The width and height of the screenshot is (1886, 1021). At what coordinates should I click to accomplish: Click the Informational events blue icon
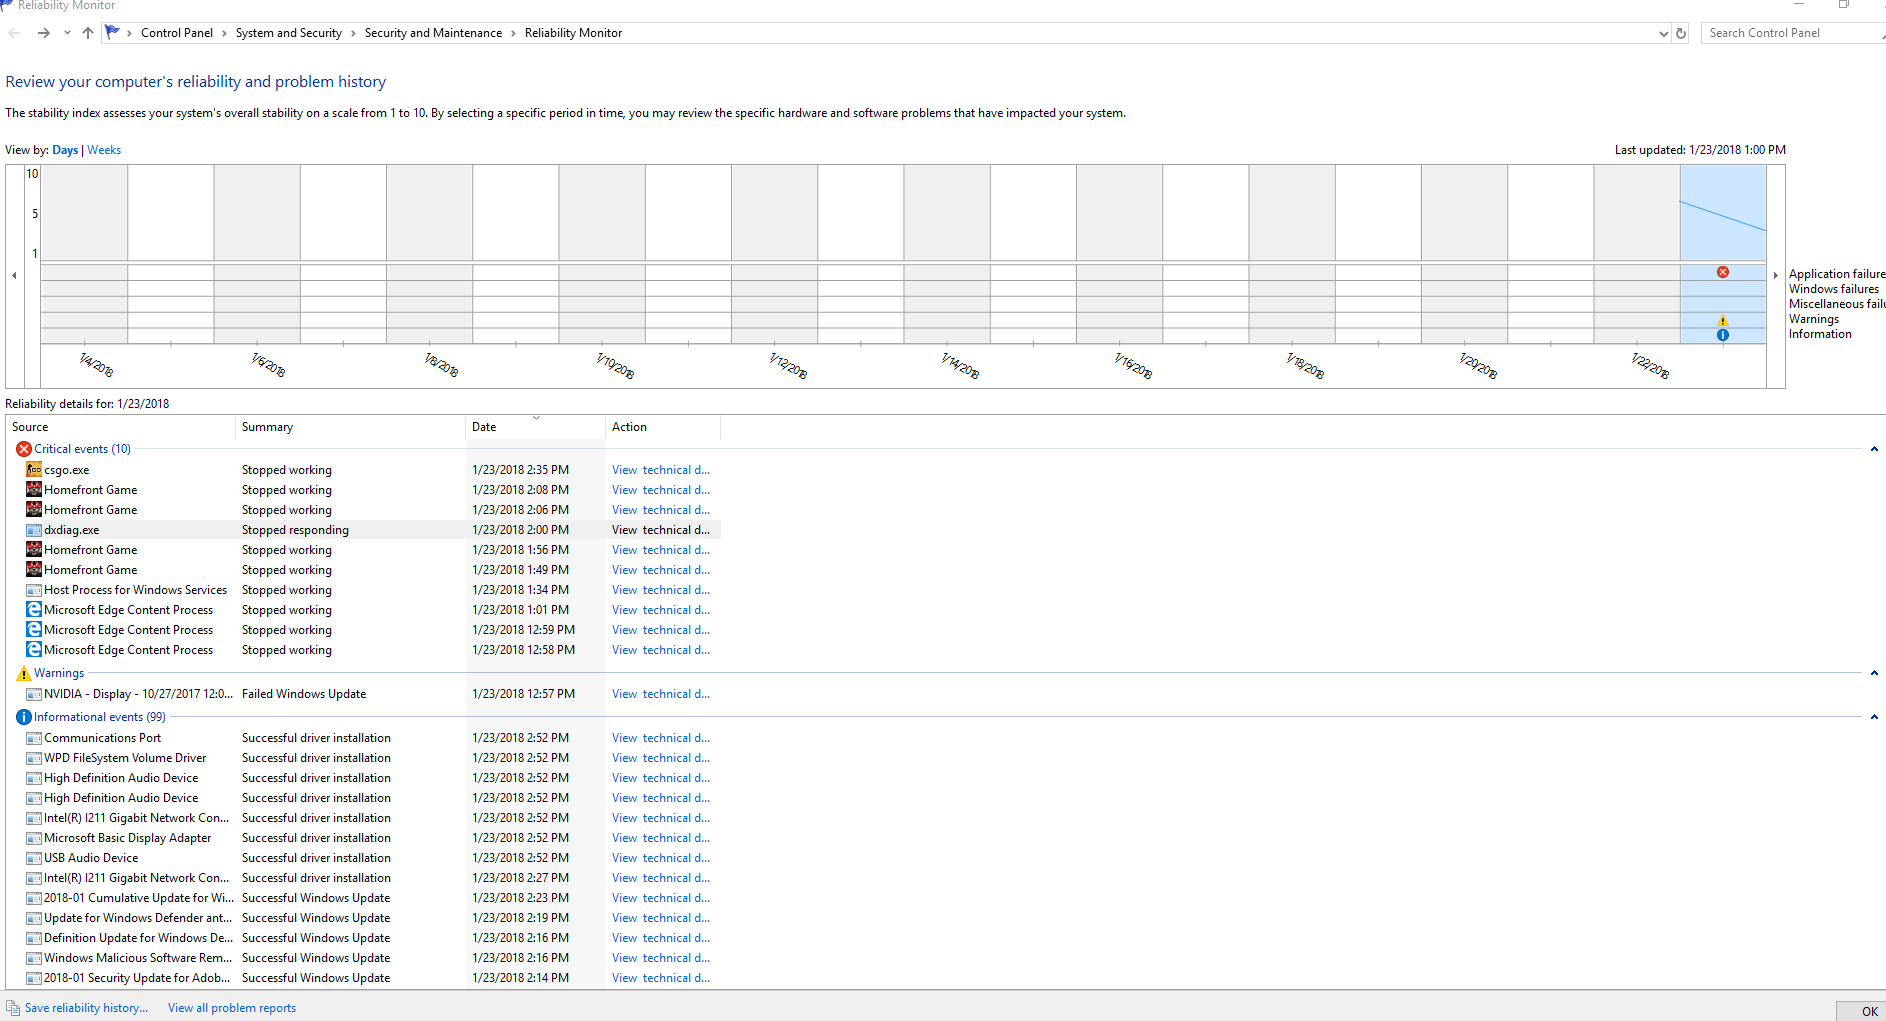coord(24,717)
